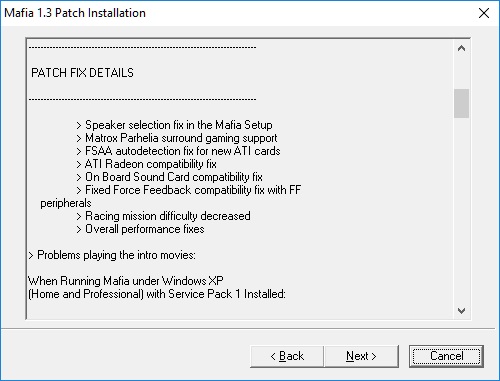The height and width of the screenshot is (381, 500).
Task: Click the Overall performance fixes line
Action: click(x=140, y=229)
